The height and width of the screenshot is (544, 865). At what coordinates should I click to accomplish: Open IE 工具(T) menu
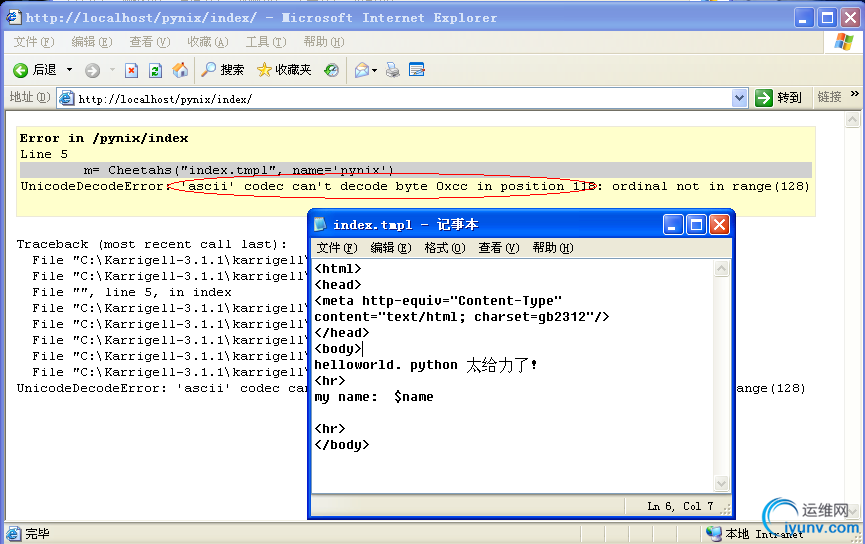tap(266, 42)
